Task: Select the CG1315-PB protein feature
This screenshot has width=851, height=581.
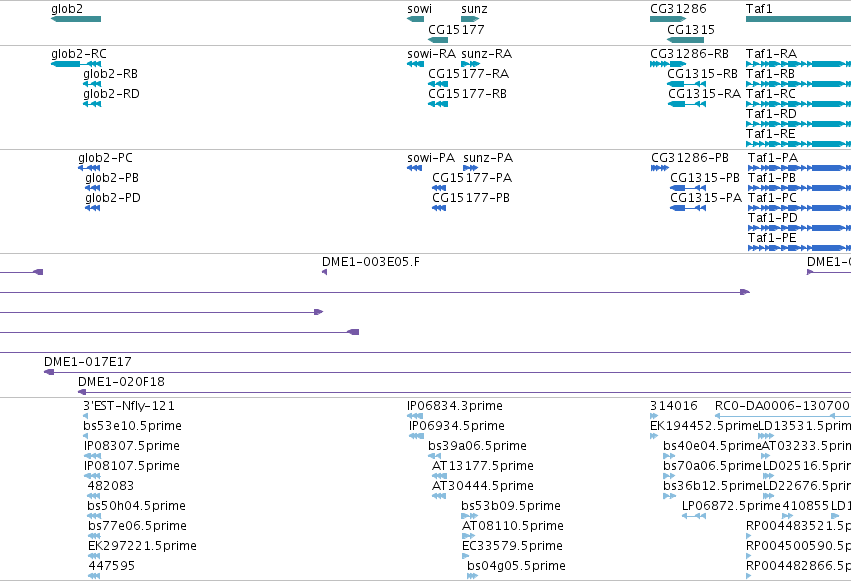Action: pyautogui.click(x=704, y=178)
